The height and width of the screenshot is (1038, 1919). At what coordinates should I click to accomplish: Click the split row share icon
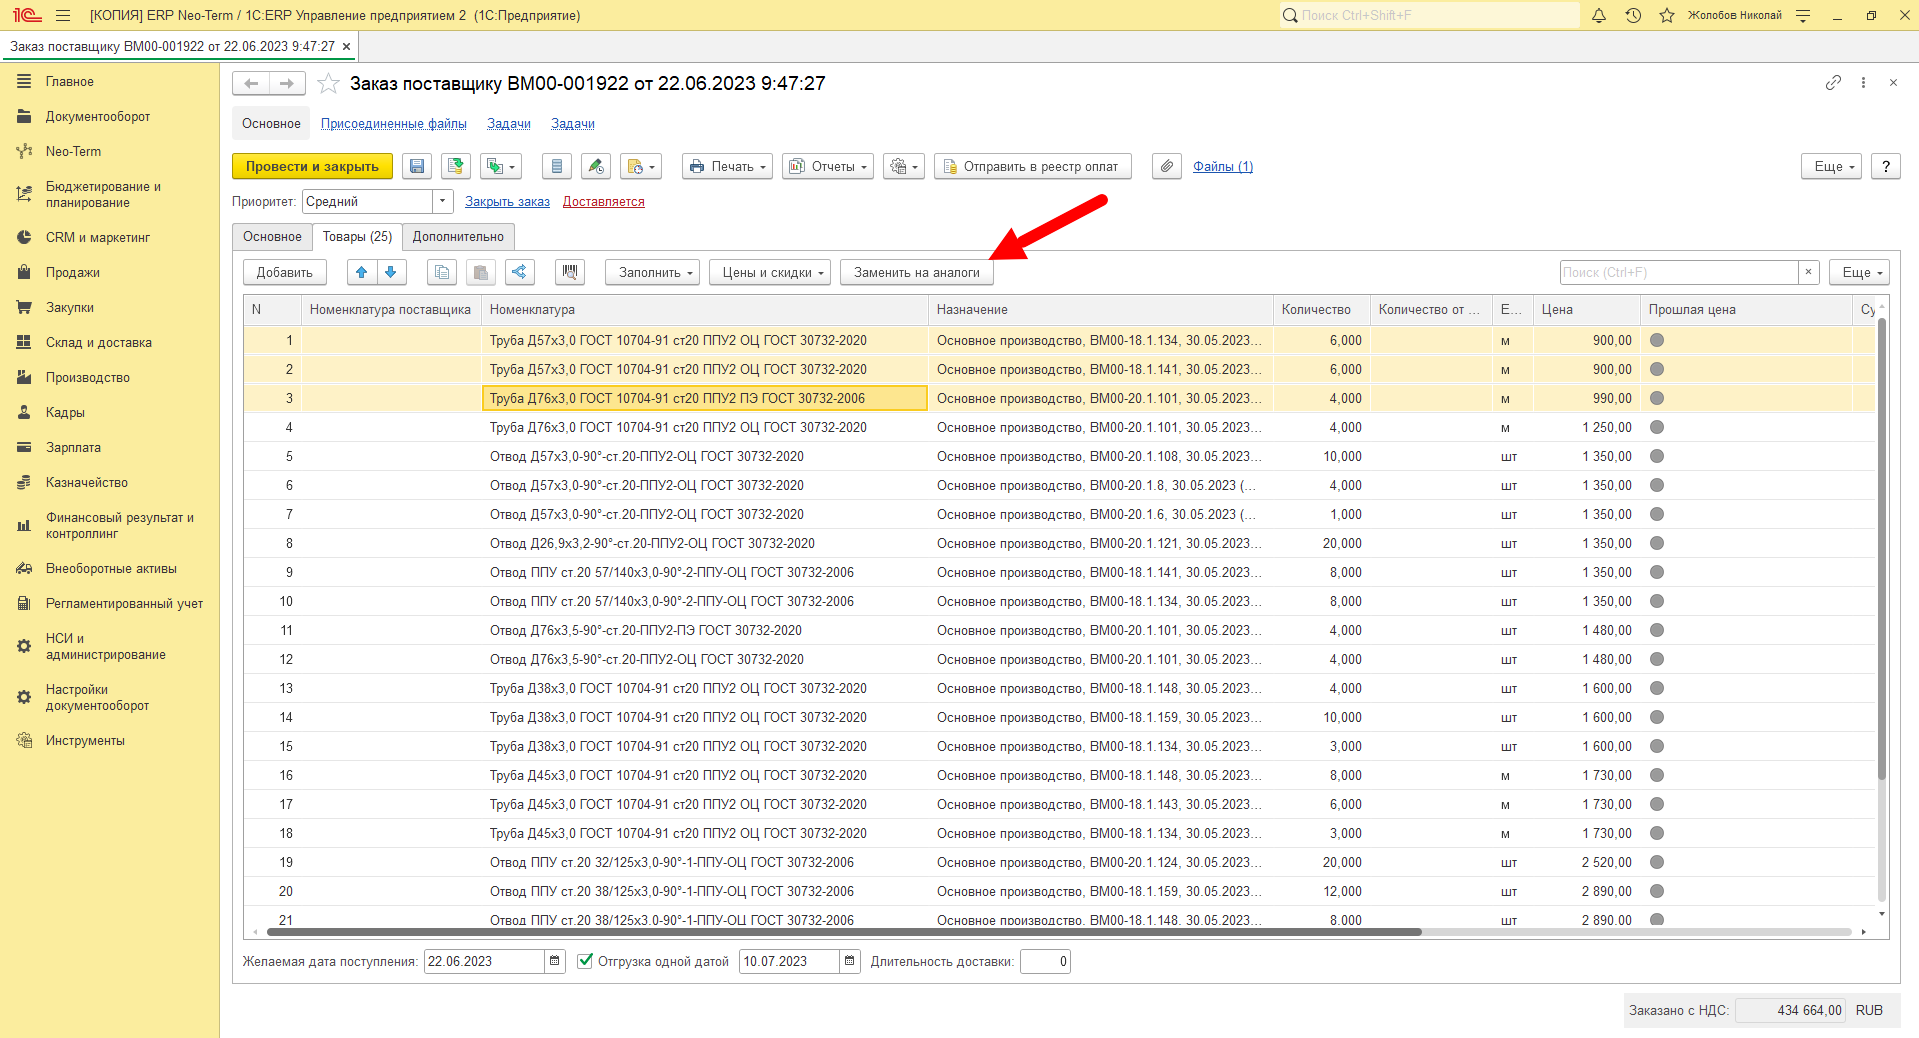coord(519,272)
